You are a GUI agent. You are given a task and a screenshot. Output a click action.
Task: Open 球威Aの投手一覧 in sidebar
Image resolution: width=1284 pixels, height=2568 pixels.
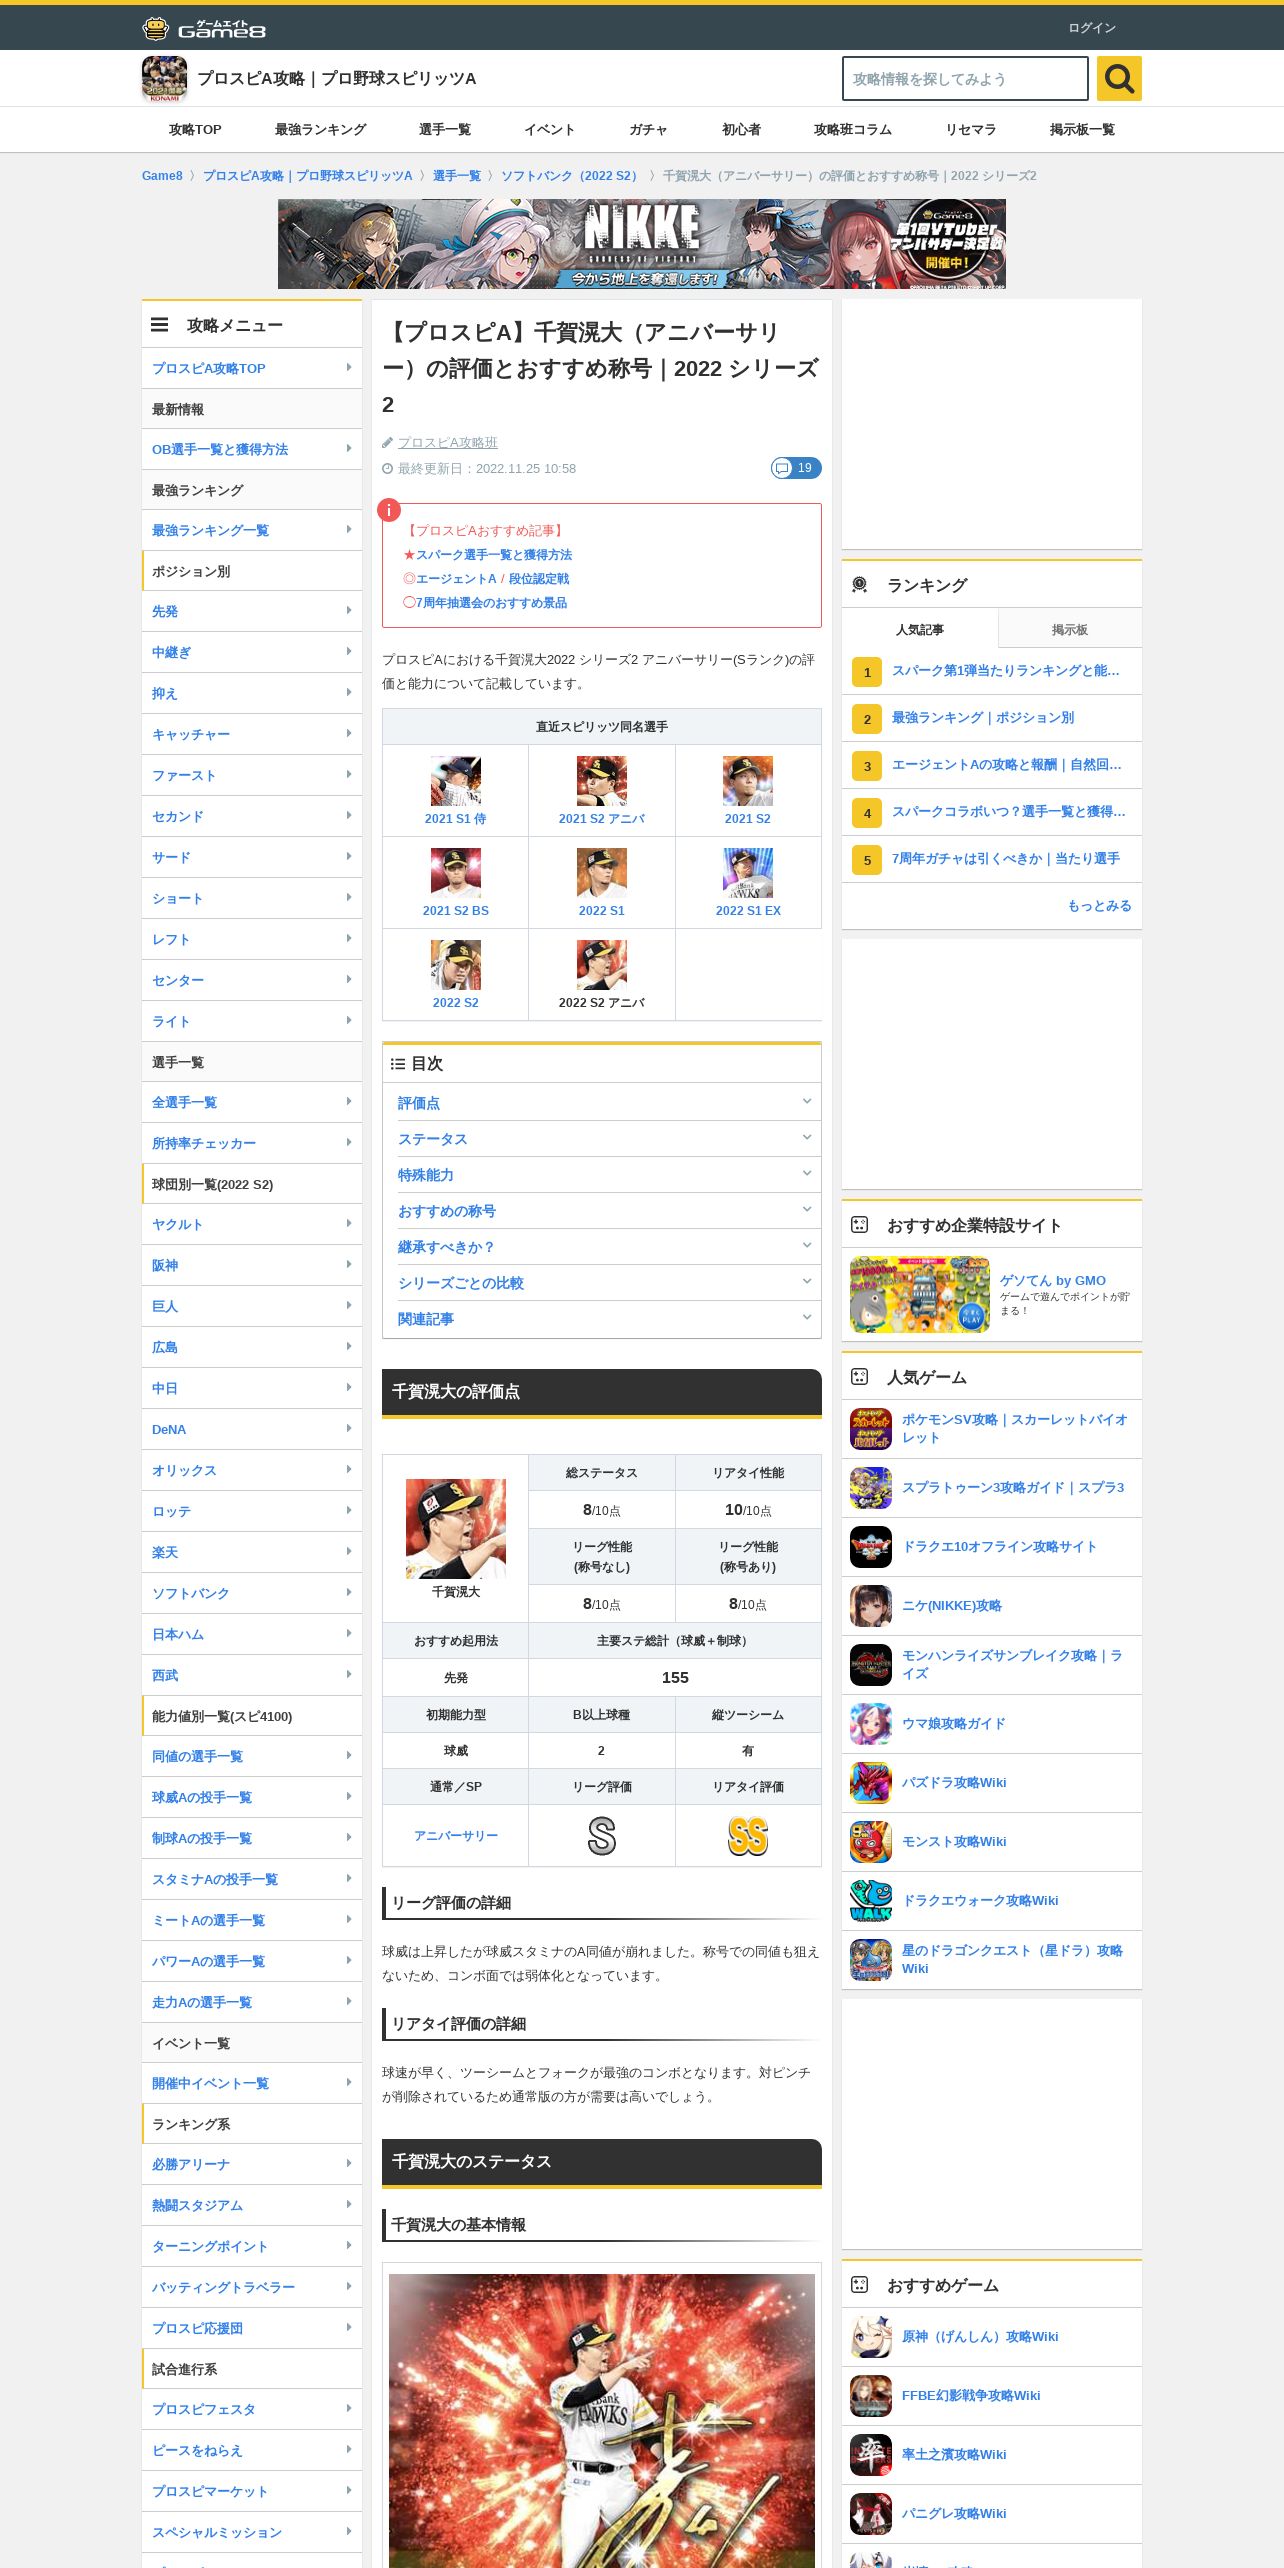[252, 1797]
